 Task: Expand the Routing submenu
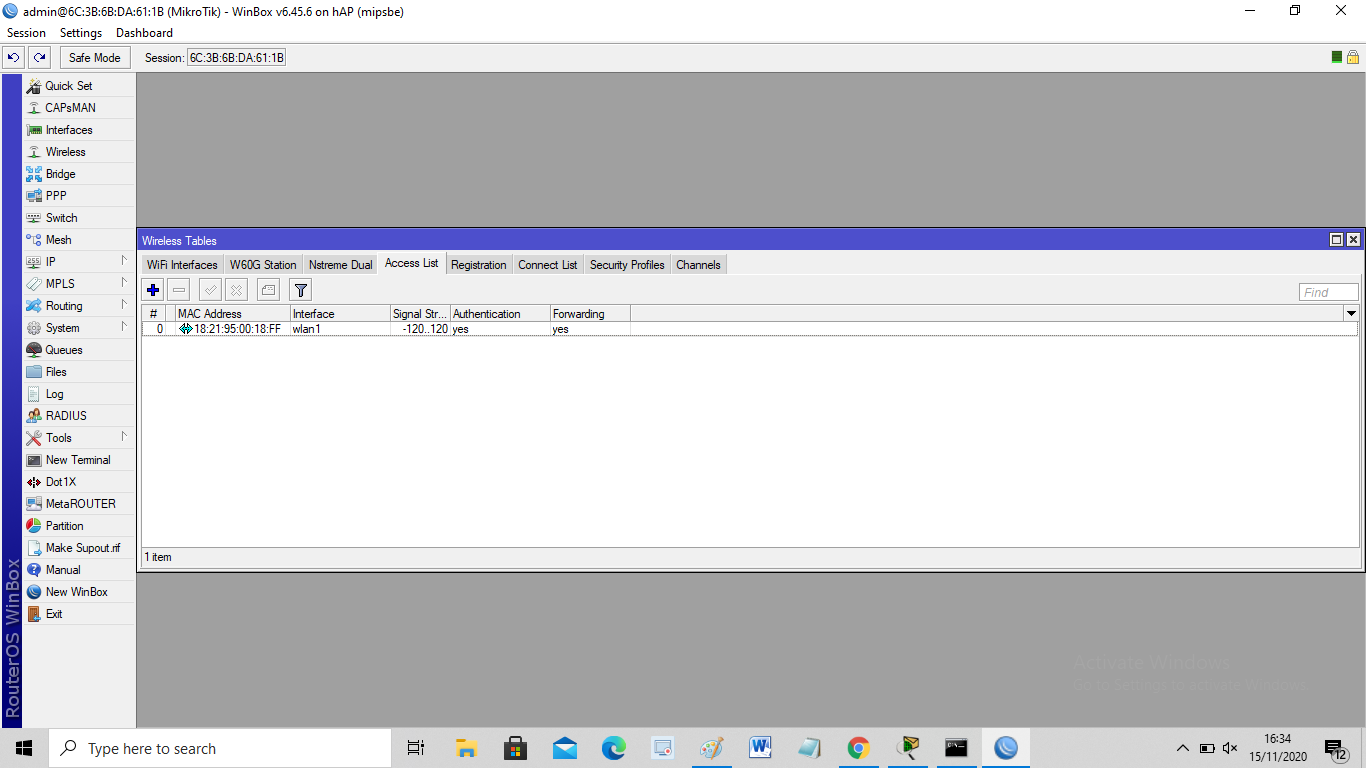click(78, 306)
